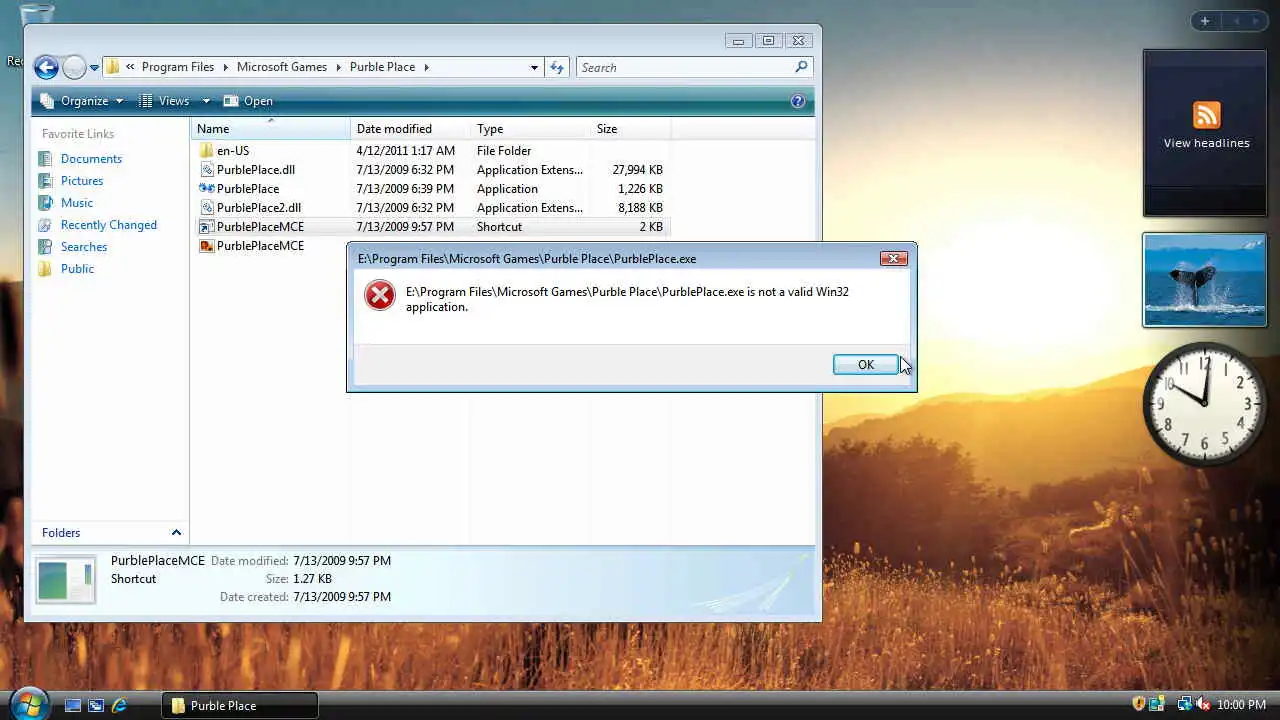This screenshot has height=720, width=1280.
Task: Open the Windows Start orb
Action: (x=28, y=704)
